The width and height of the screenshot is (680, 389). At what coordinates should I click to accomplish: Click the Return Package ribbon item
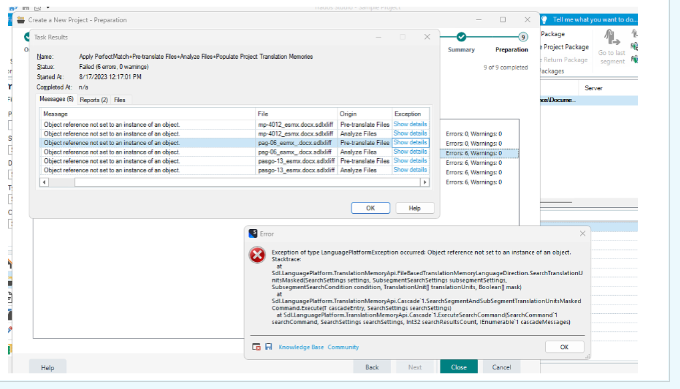[565, 60]
